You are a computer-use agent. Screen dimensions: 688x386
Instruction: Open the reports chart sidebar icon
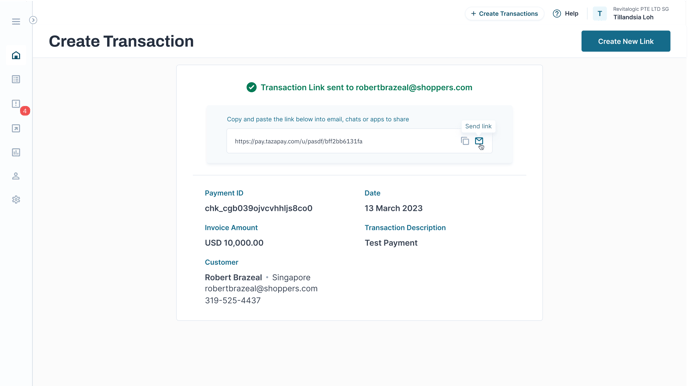click(x=16, y=152)
